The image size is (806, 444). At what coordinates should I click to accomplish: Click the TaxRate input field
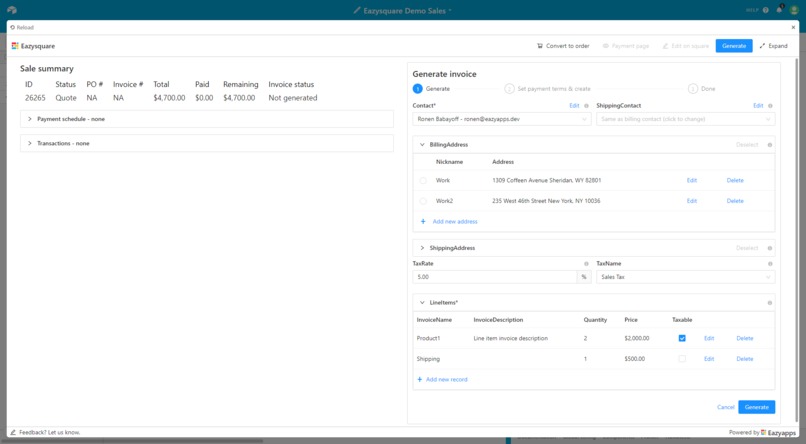494,277
